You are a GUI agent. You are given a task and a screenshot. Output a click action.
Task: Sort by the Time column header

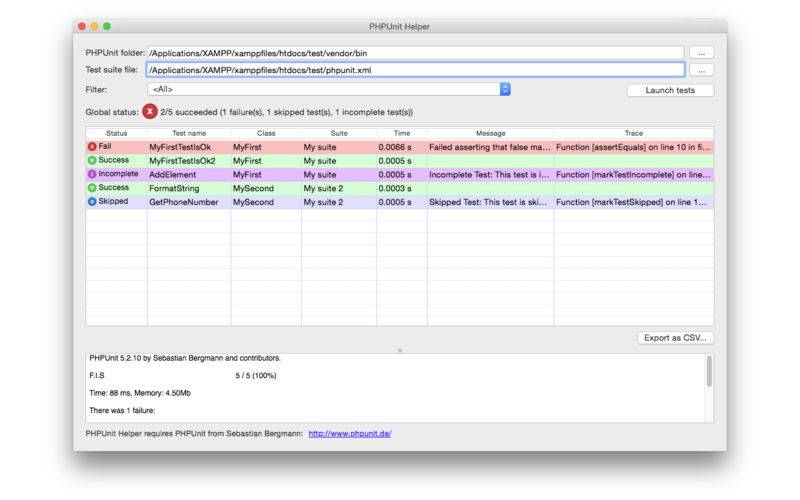[x=402, y=133]
